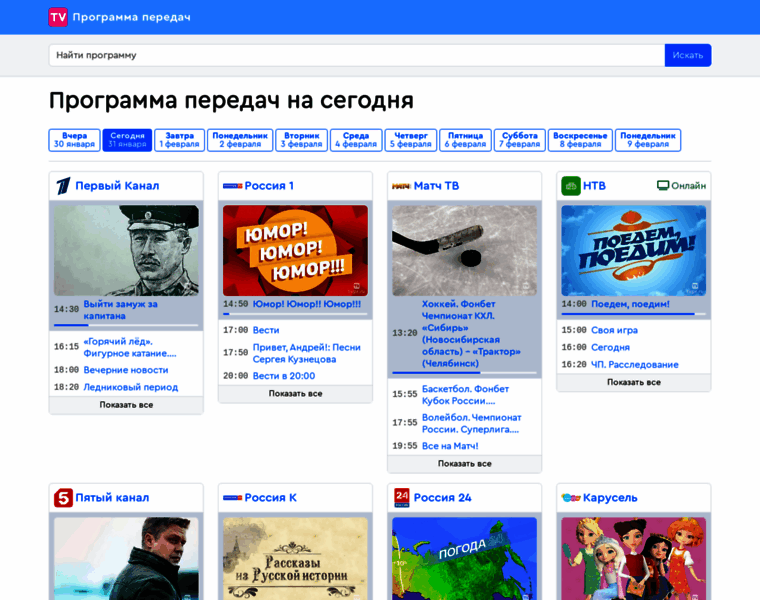Expand Матч ТВ schedule with Показать все
Screen dimensions: 760x600
click(464, 464)
